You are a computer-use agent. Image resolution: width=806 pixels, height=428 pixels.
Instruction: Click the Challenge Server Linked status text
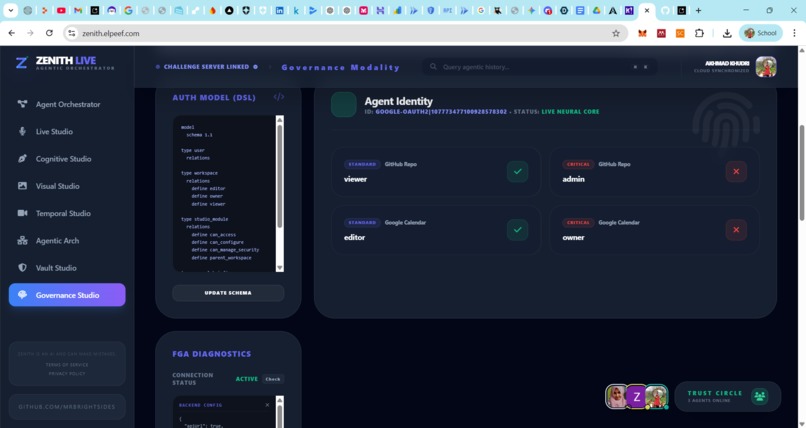[x=206, y=67]
